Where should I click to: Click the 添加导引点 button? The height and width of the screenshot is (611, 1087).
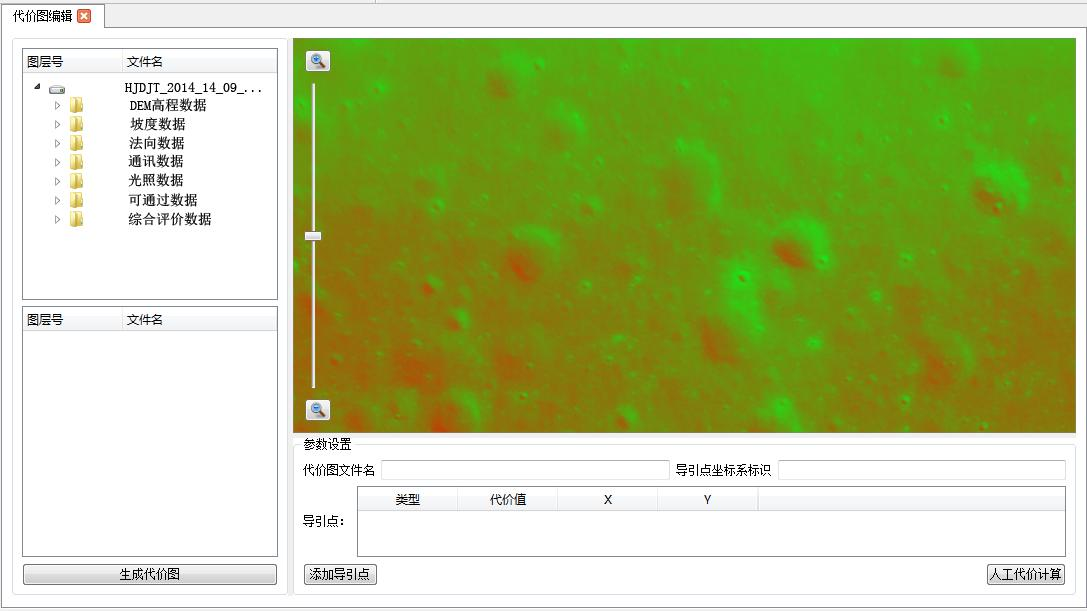click(x=340, y=574)
